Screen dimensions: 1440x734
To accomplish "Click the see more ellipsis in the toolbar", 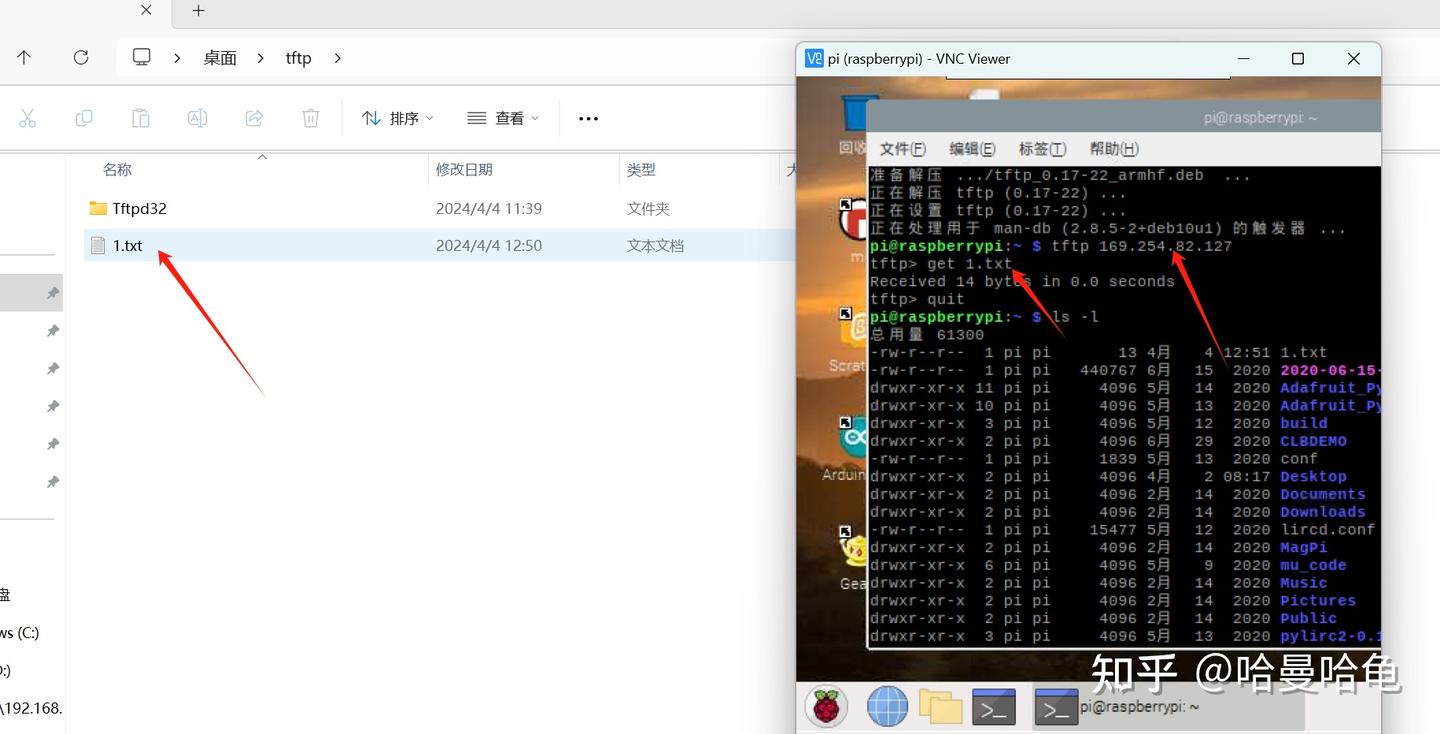I will click(x=587, y=117).
